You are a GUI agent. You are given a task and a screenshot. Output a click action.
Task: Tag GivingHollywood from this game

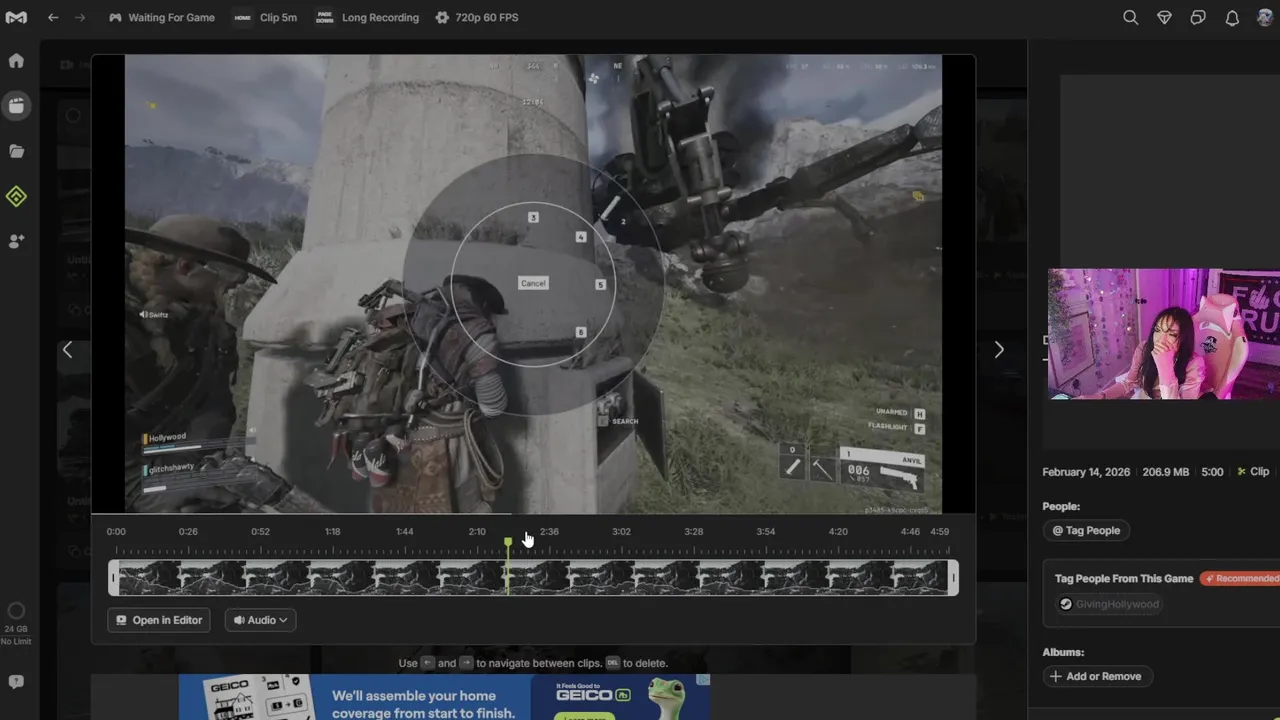pyautogui.click(x=1108, y=604)
